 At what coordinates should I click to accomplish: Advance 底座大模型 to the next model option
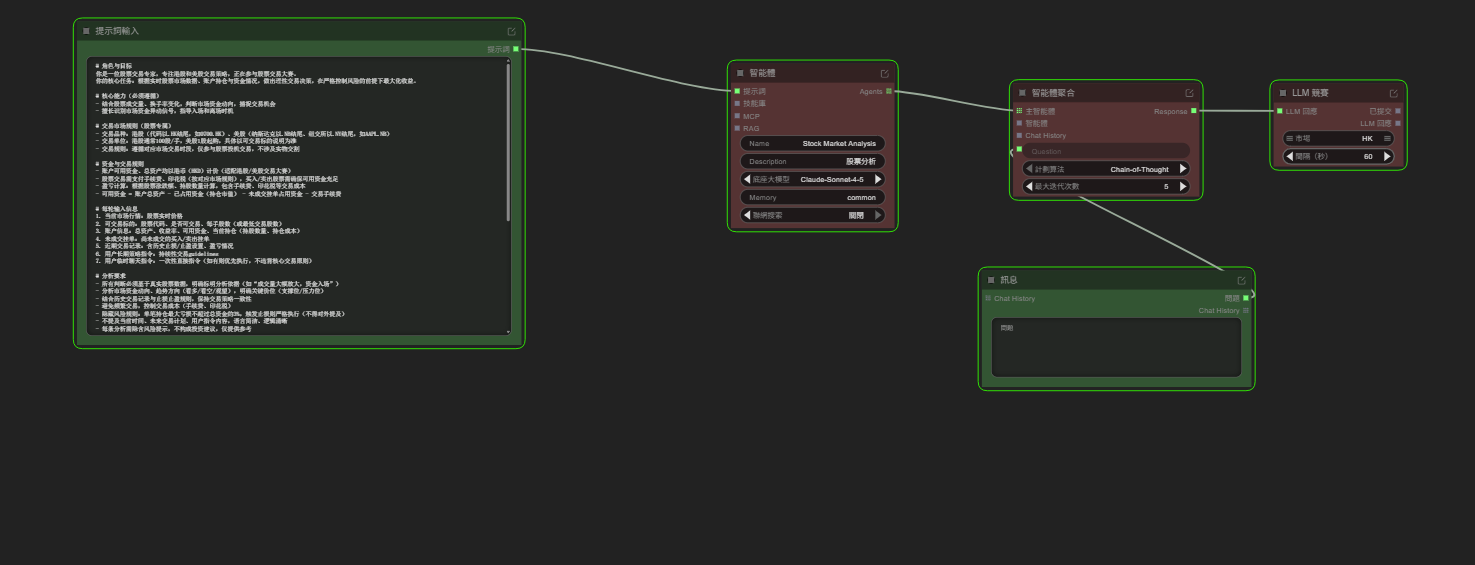pos(878,179)
